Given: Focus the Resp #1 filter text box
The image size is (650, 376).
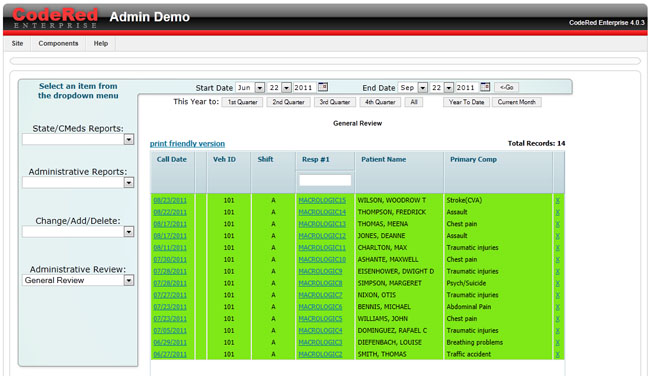Looking at the screenshot, I should (325, 180).
